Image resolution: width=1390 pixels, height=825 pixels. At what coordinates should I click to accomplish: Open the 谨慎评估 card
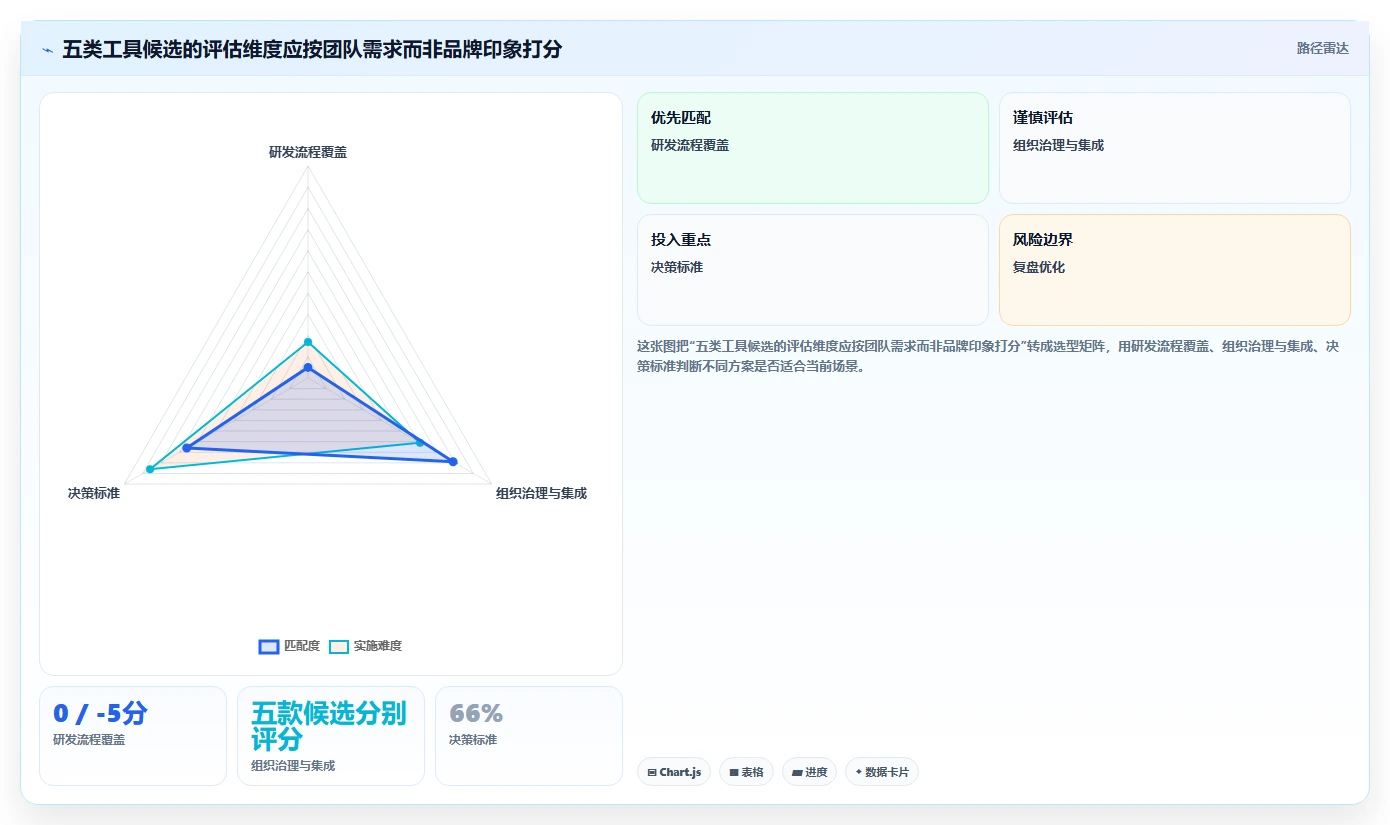tap(1175, 148)
